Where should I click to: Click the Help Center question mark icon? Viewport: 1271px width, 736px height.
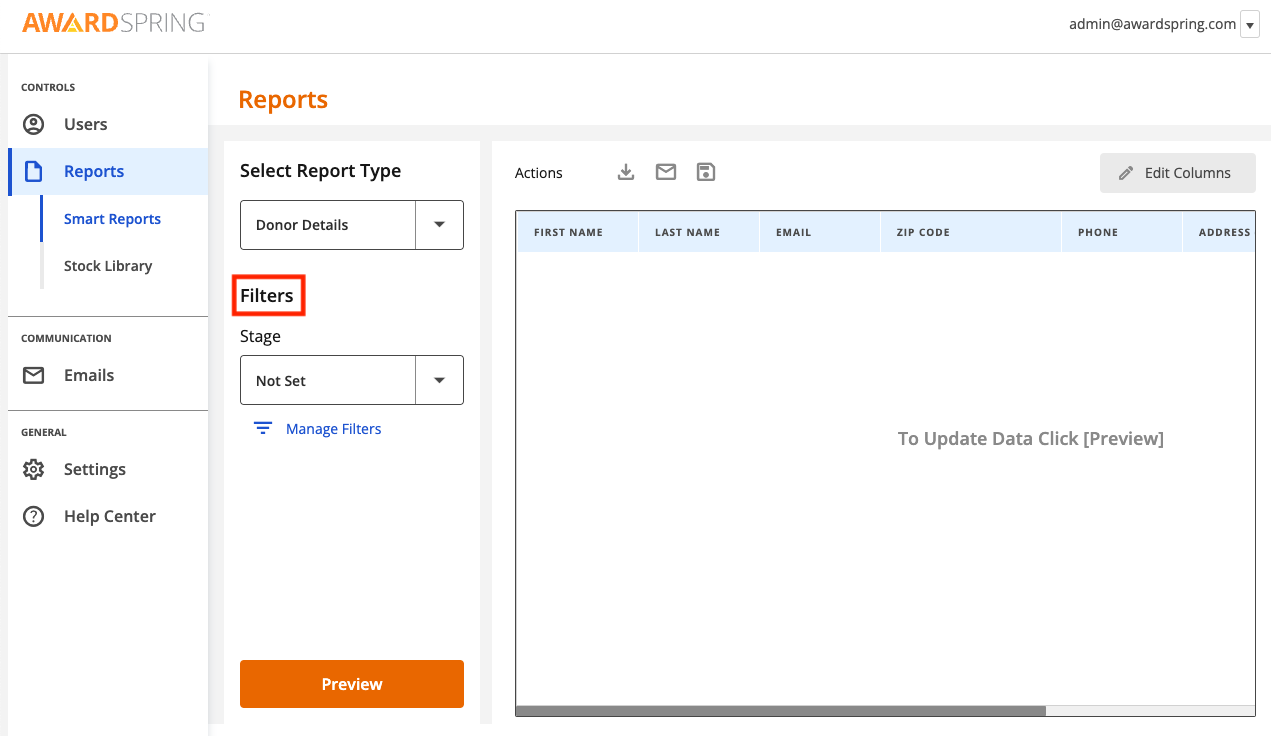33,516
